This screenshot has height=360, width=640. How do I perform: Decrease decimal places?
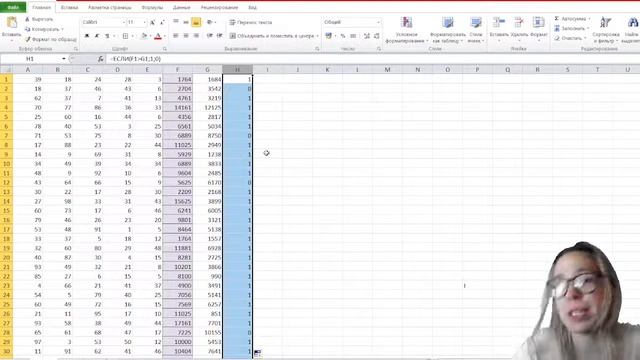tap(377, 36)
